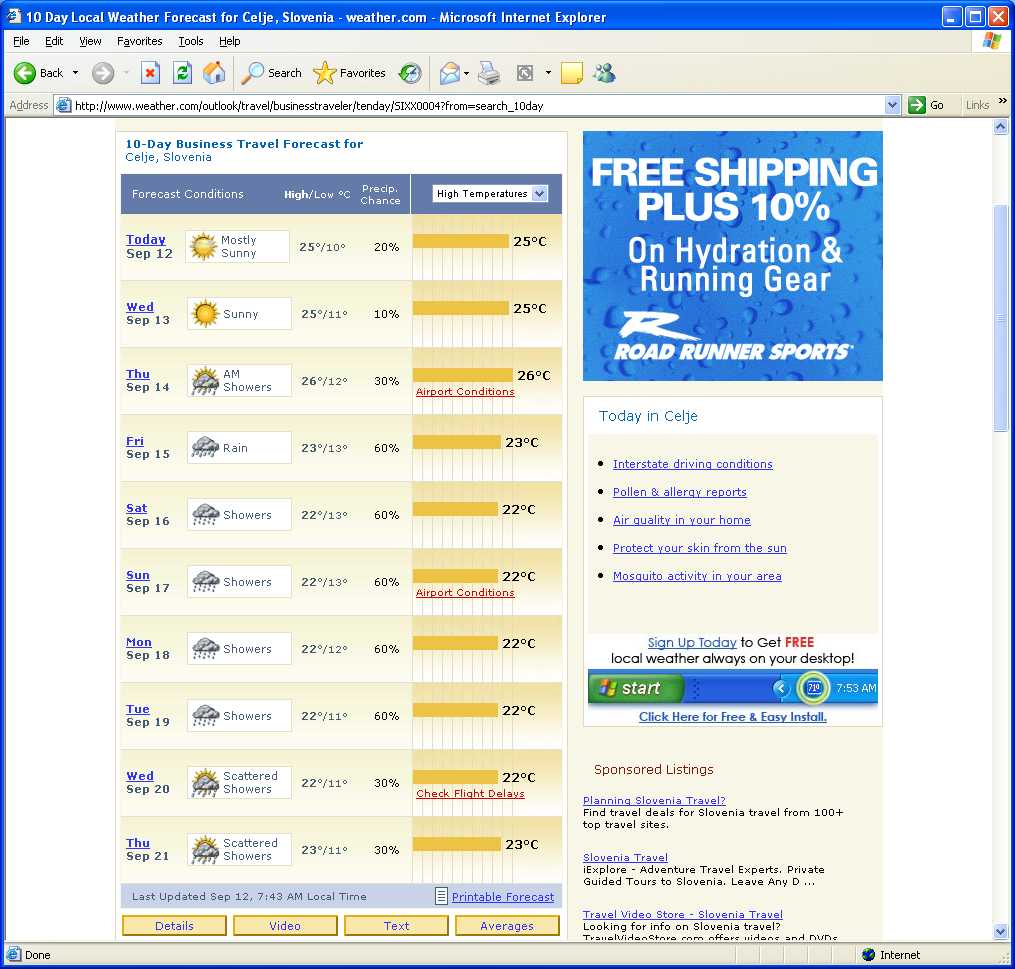This screenshot has width=1015, height=969.
Task: Open the Mail icon dropdown arrow
Action: coord(466,73)
